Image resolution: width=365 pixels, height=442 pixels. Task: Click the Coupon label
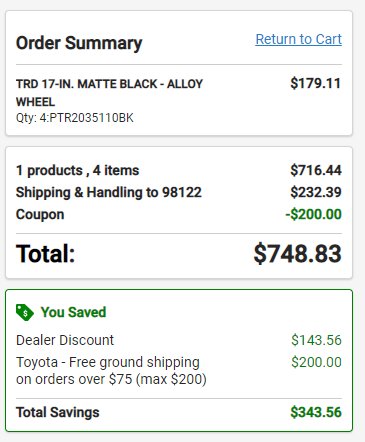[40, 214]
